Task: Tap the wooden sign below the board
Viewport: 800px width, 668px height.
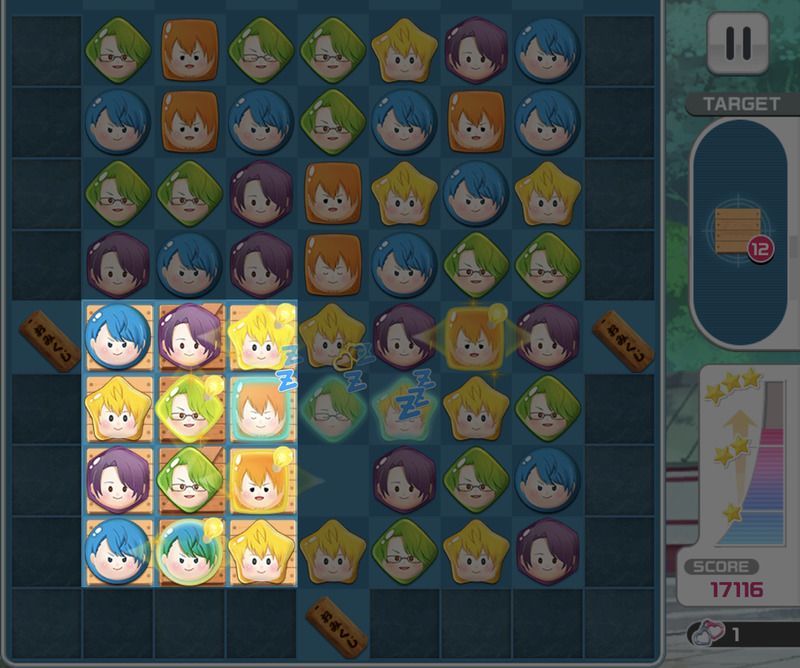Action: (x=336, y=628)
